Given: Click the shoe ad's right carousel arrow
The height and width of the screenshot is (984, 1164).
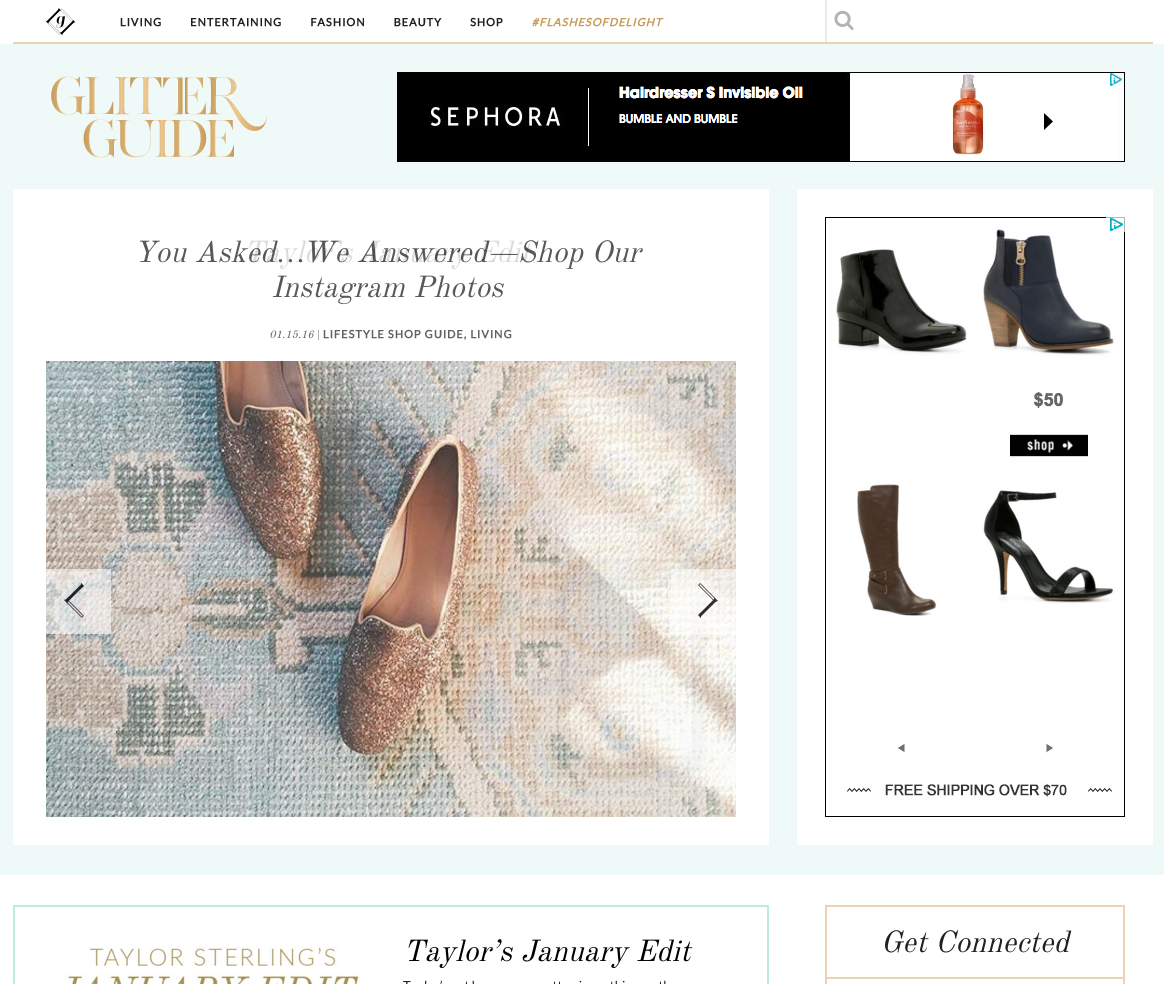Looking at the screenshot, I should point(1049,747).
